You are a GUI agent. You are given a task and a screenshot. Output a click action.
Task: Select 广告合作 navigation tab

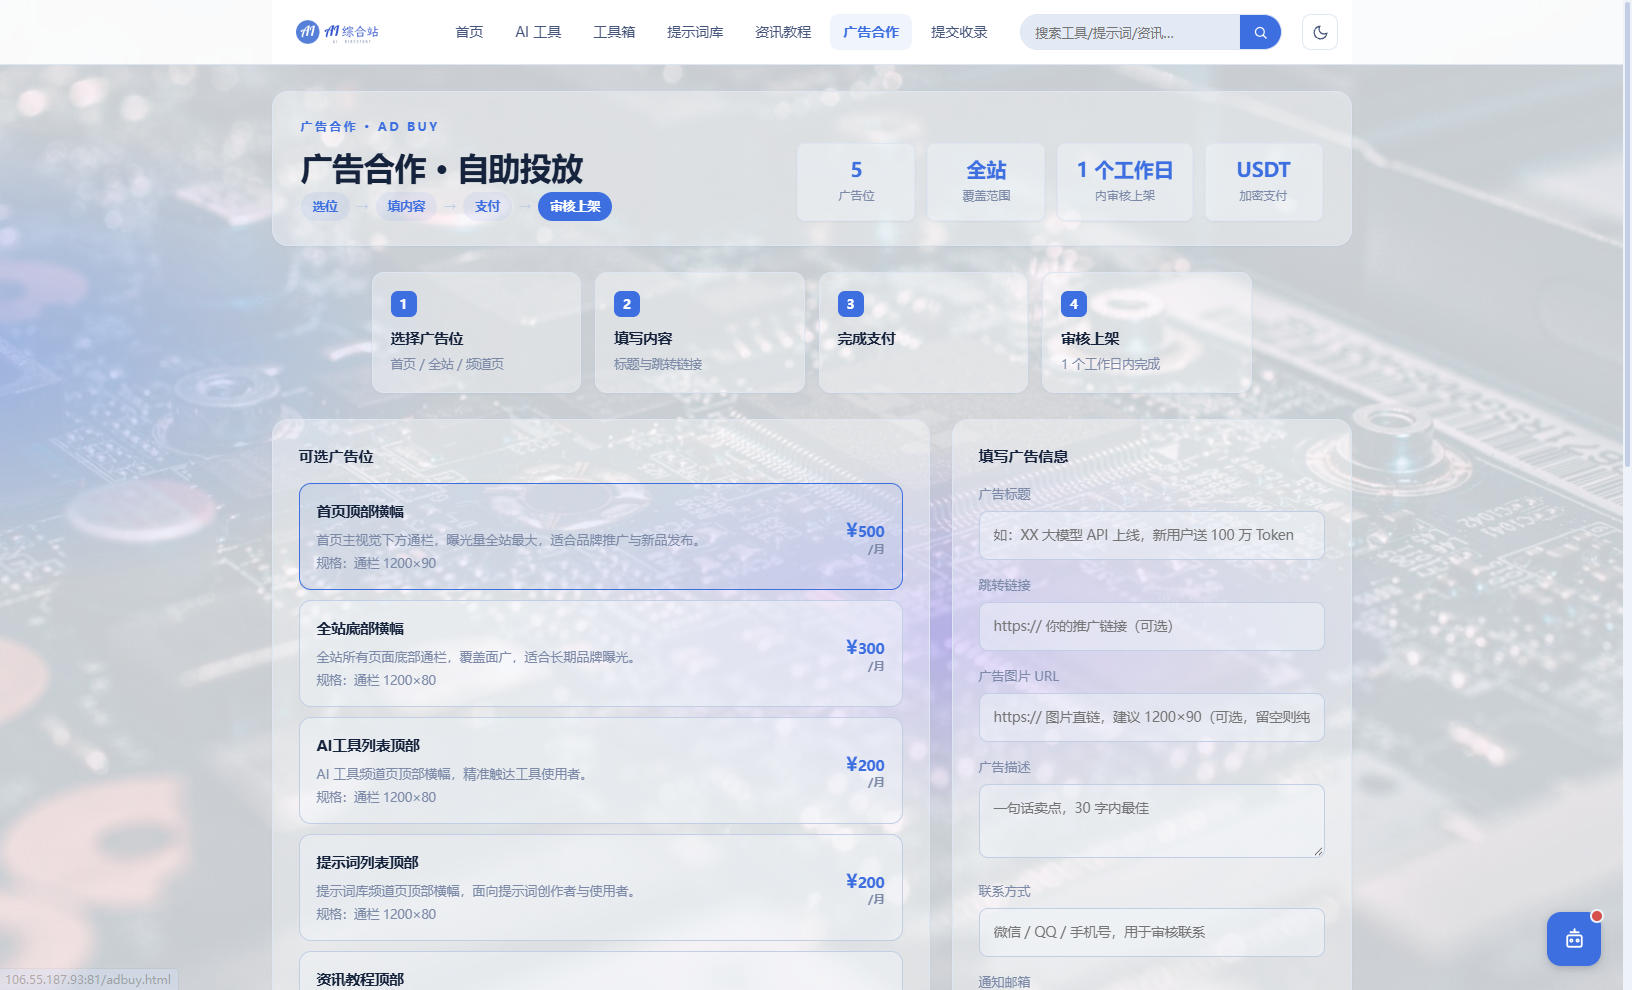click(x=871, y=32)
